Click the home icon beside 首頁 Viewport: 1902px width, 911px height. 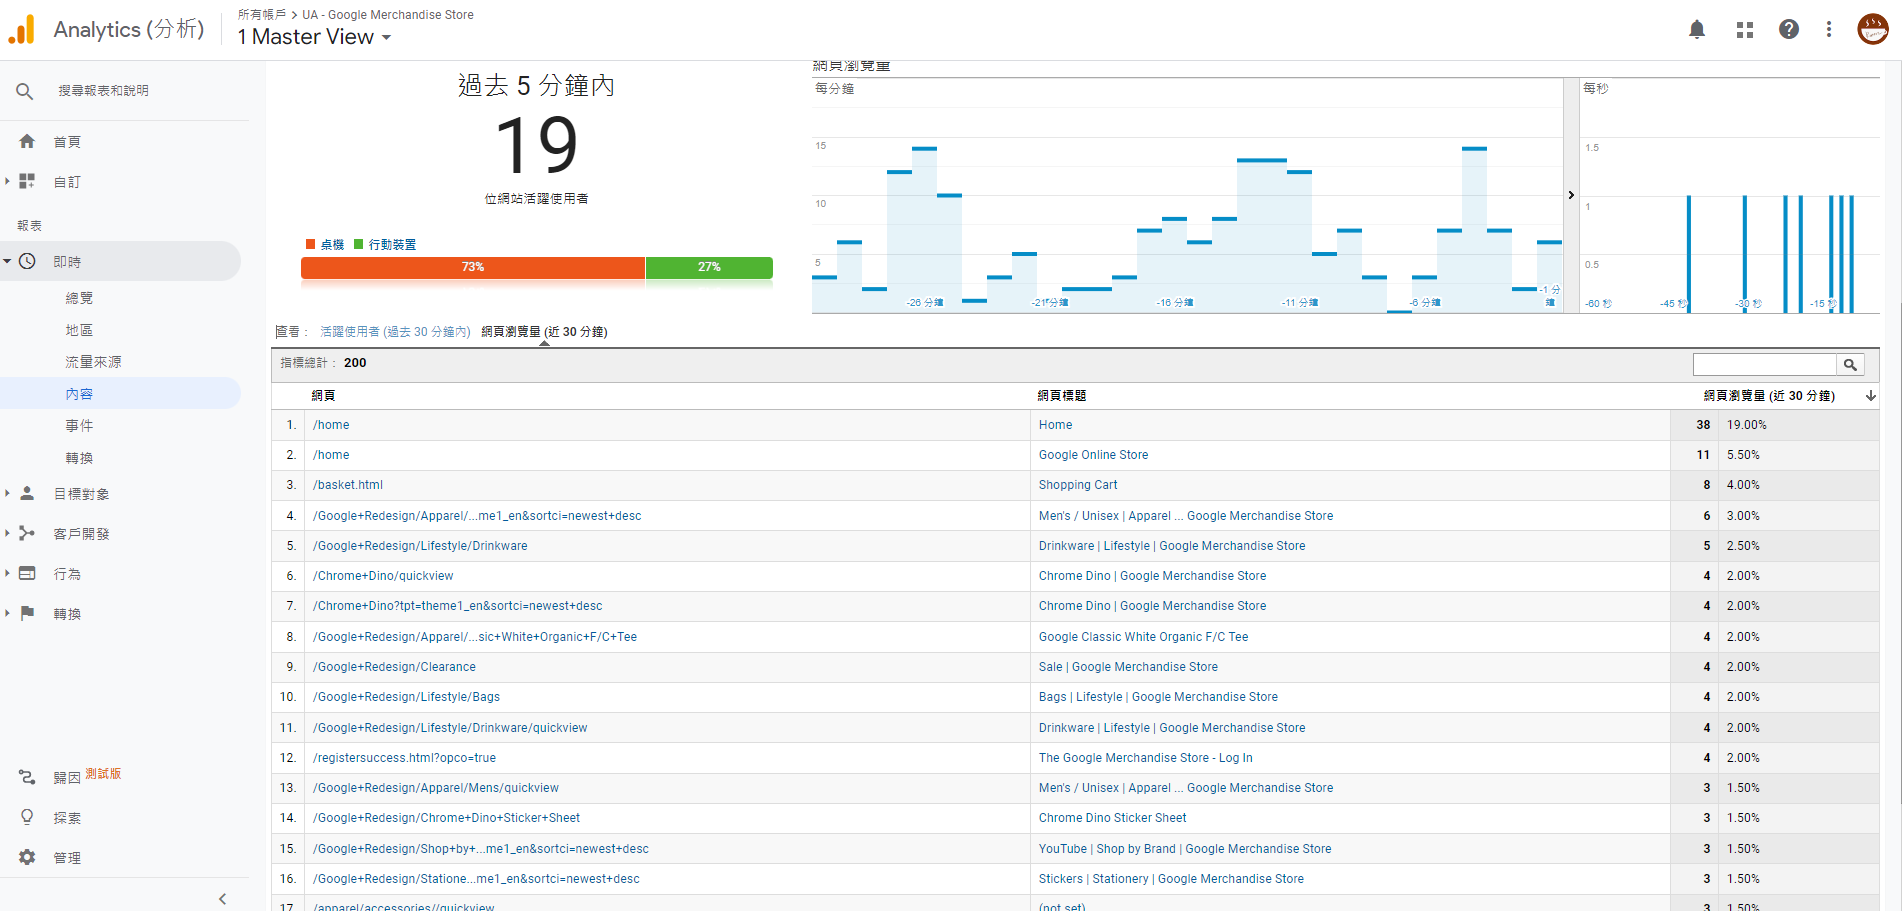27,141
